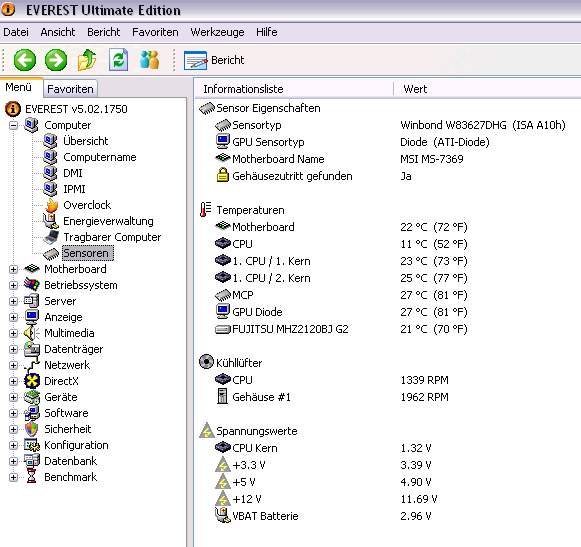Image resolution: width=581 pixels, height=547 pixels.
Task: Click the Temperaturen thermometer icon
Action: click(x=205, y=210)
